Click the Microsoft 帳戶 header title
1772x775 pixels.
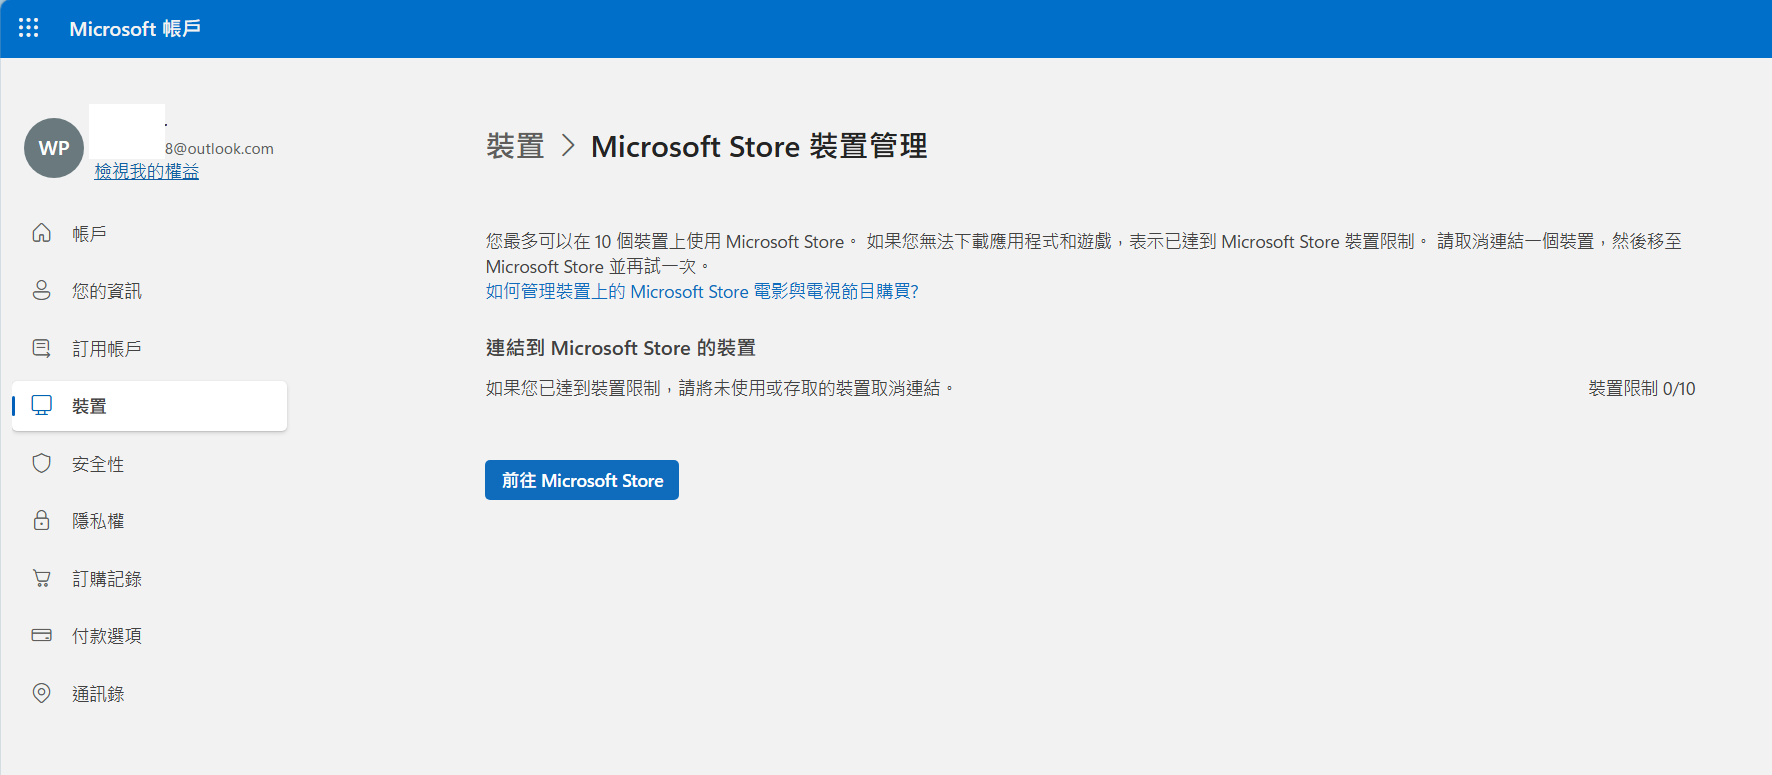pyautogui.click(x=135, y=29)
